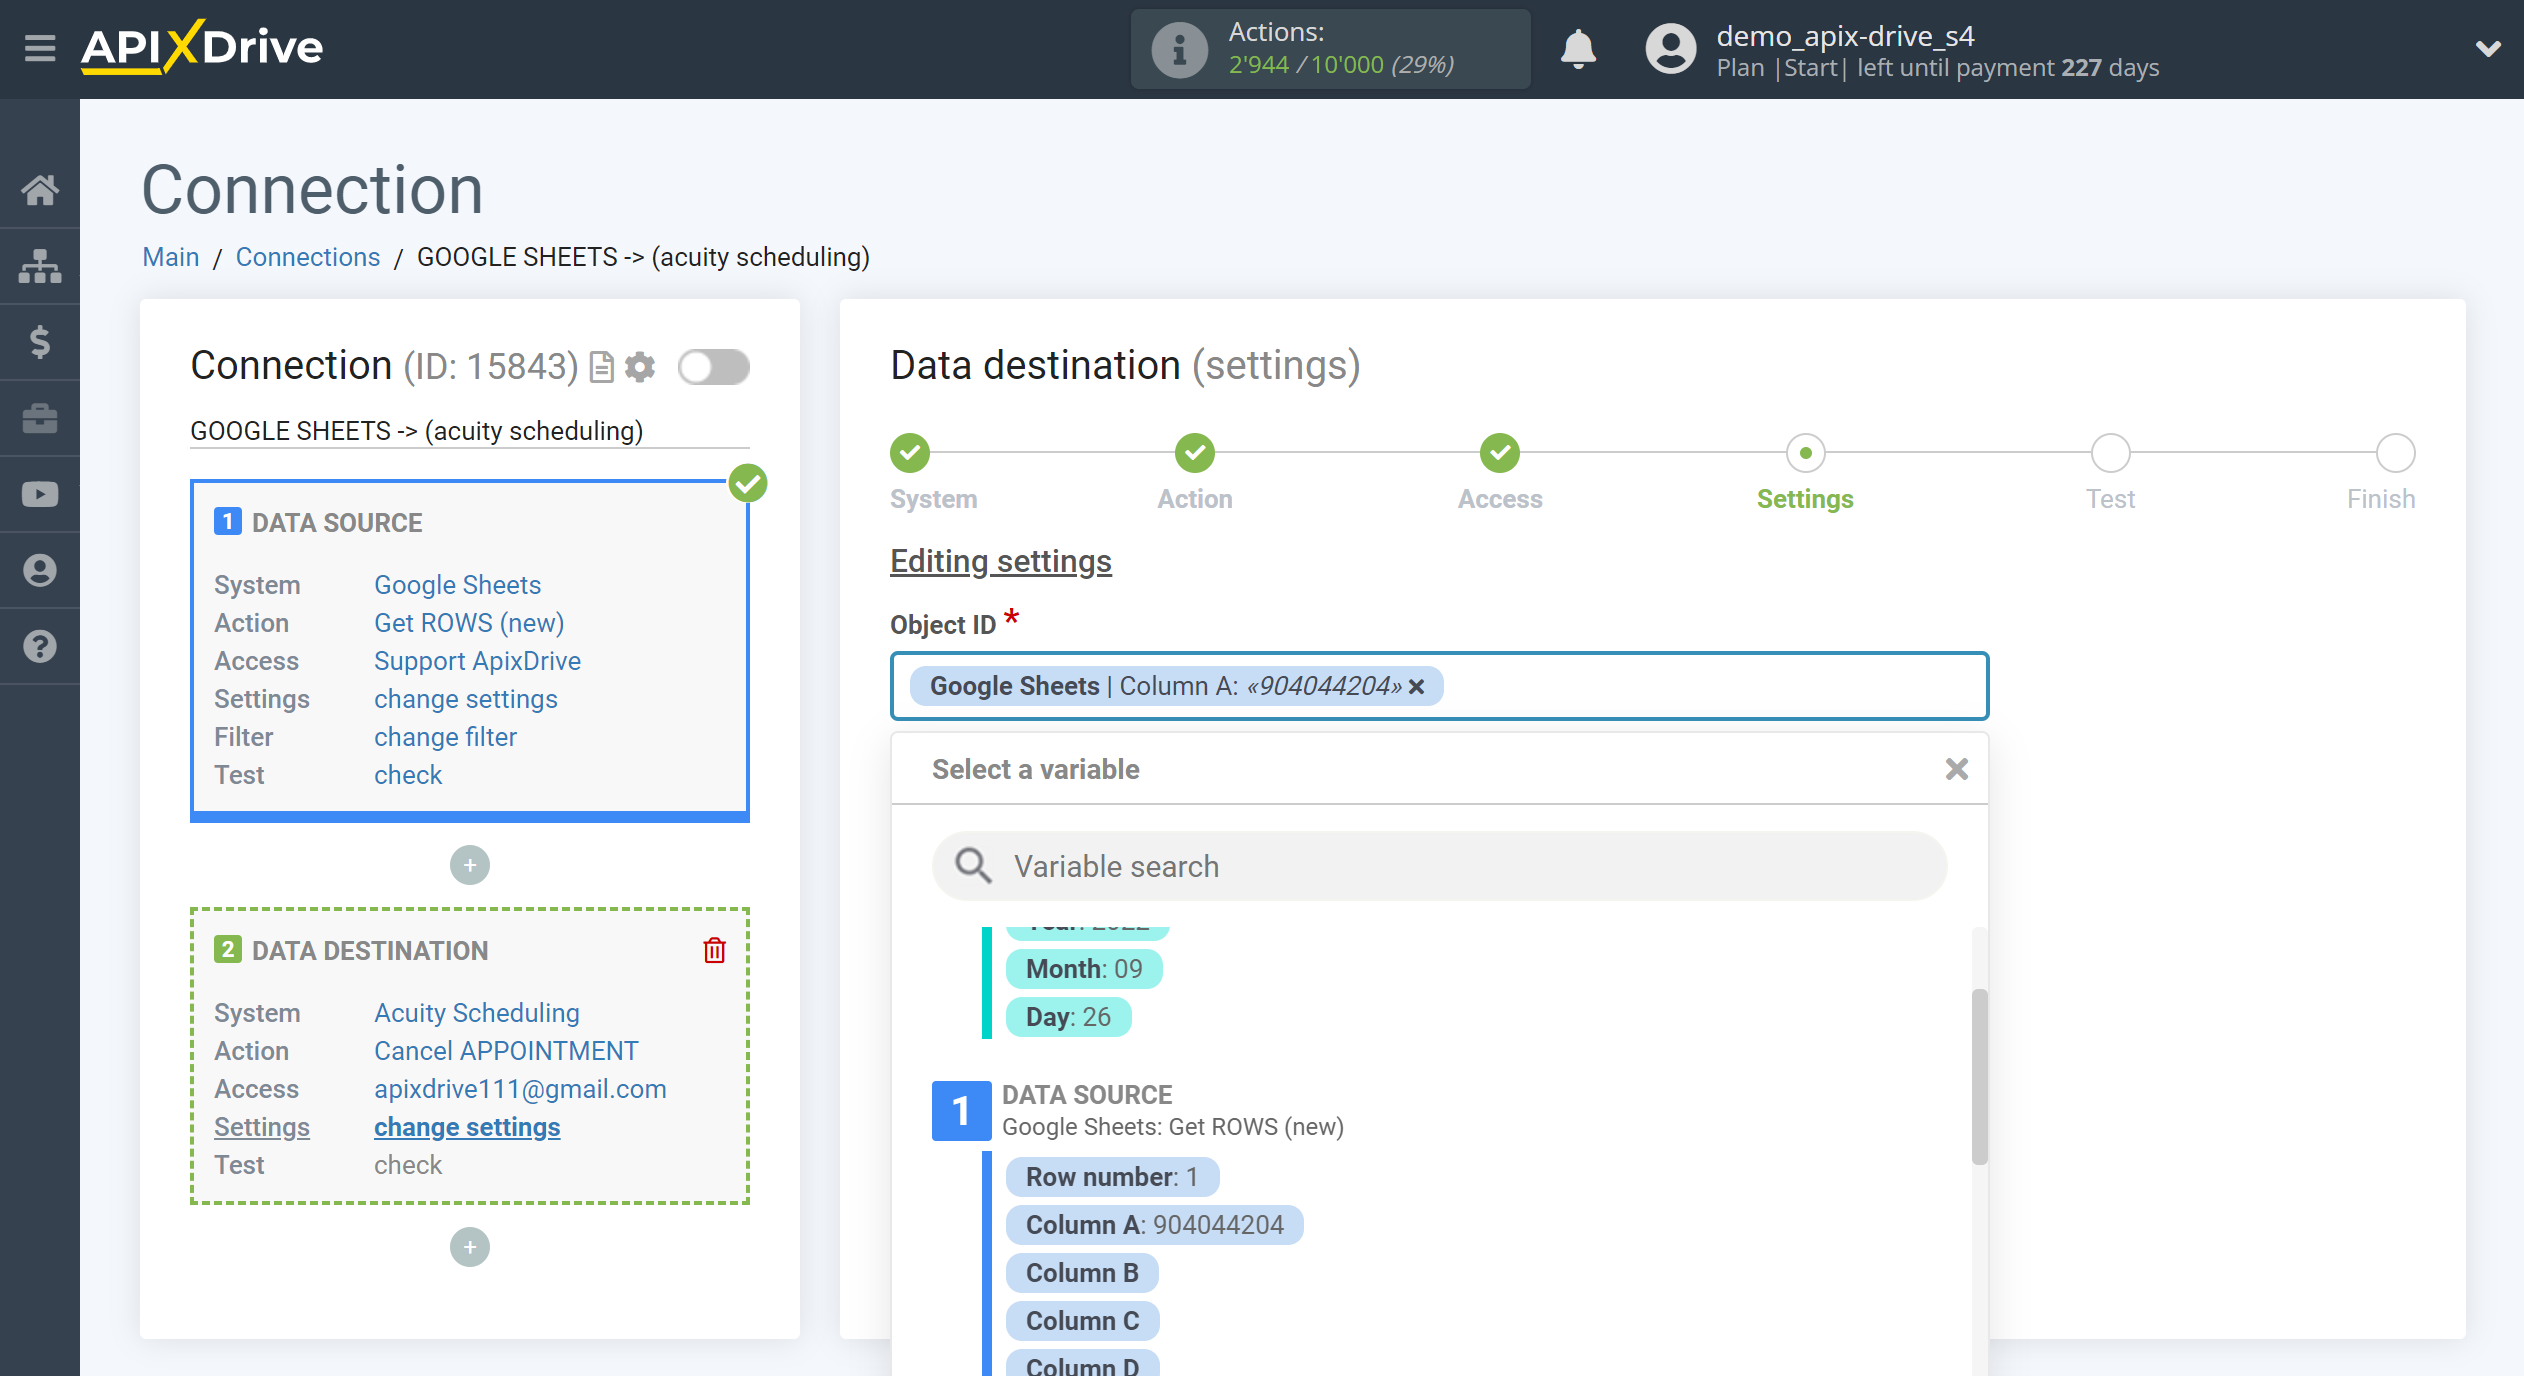Open briefcase icon in sidebar
Image resolution: width=2524 pixels, height=1376 pixels.
(40, 418)
